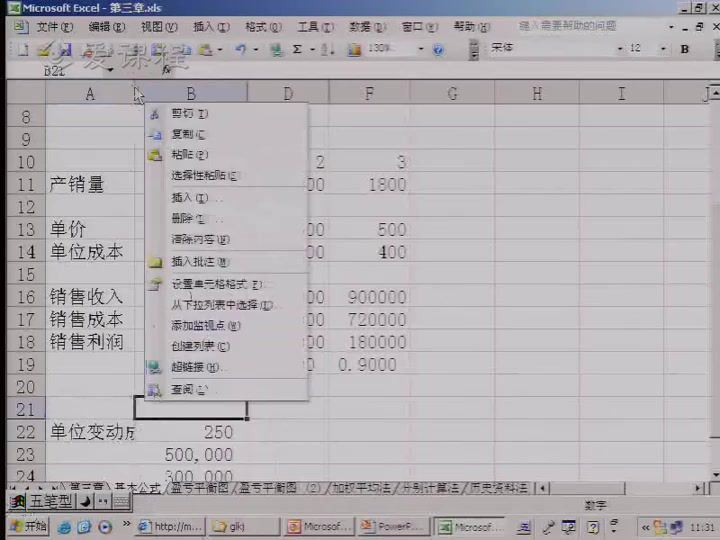Toggle Bold formatting with the B button
The image size is (720, 540).
click(x=685, y=49)
